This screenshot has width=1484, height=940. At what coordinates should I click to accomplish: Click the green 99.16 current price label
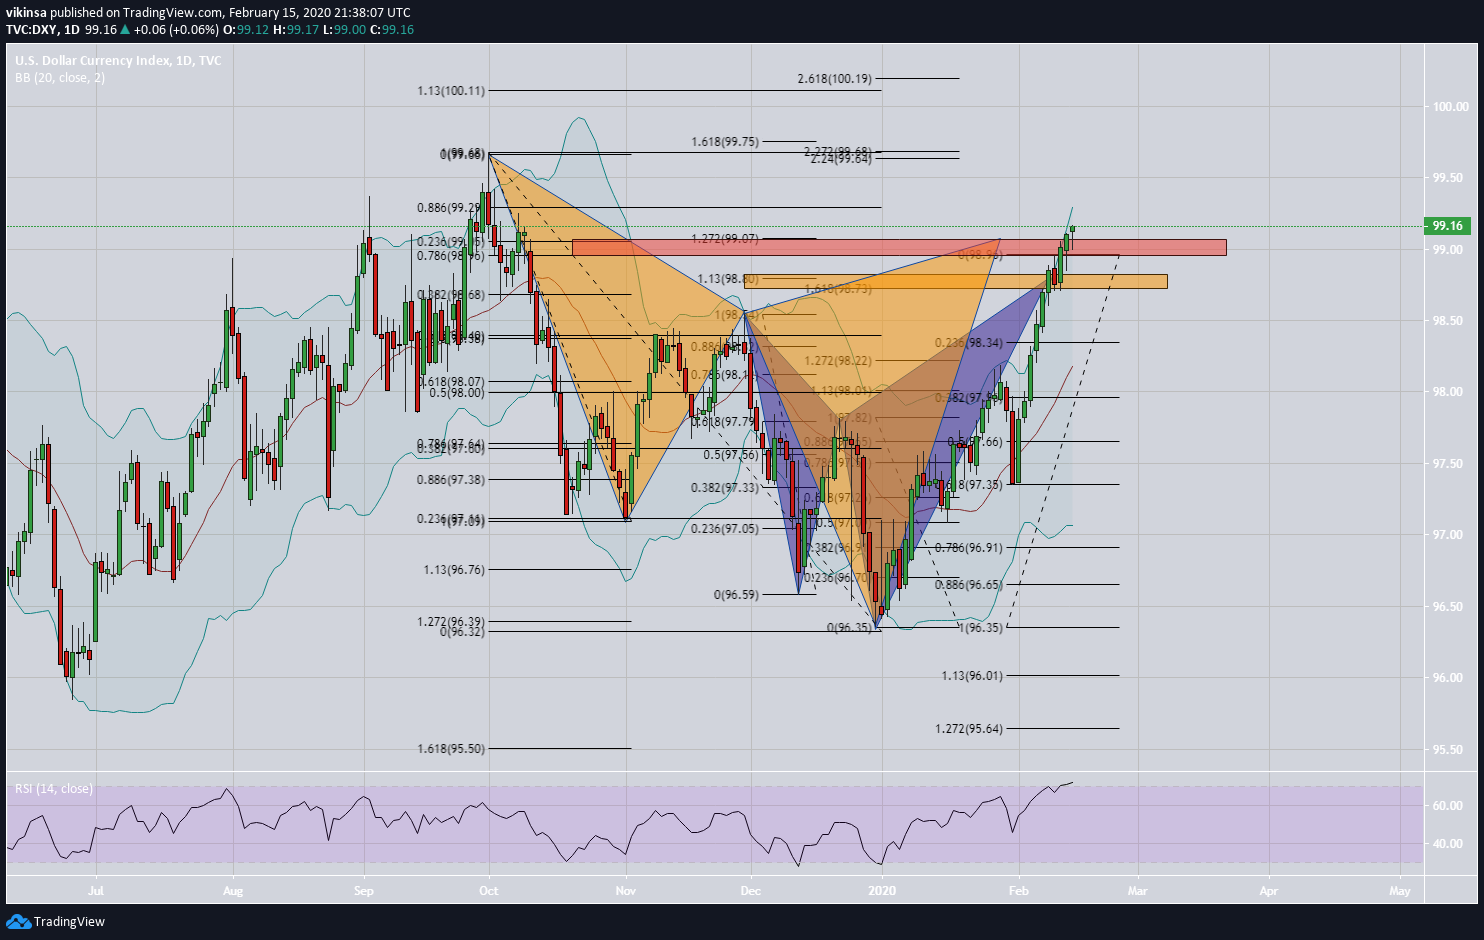(1447, 226)
